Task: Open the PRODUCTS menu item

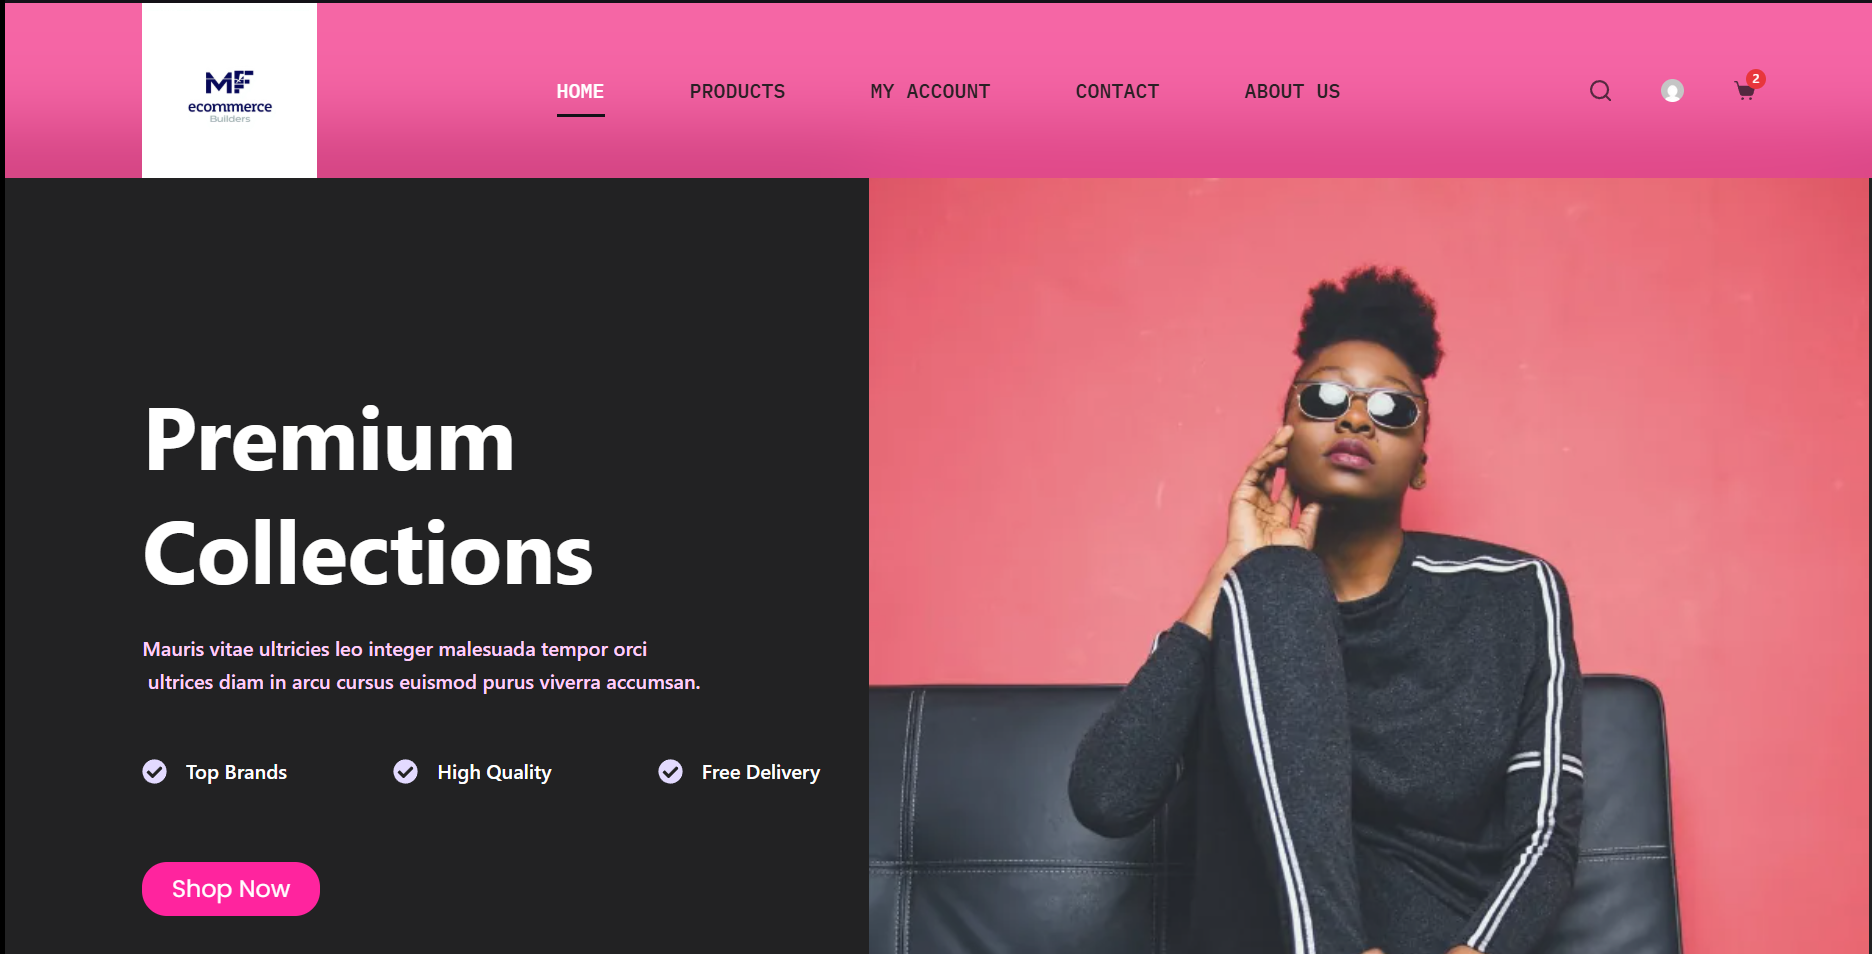Action: coord(737,91)
